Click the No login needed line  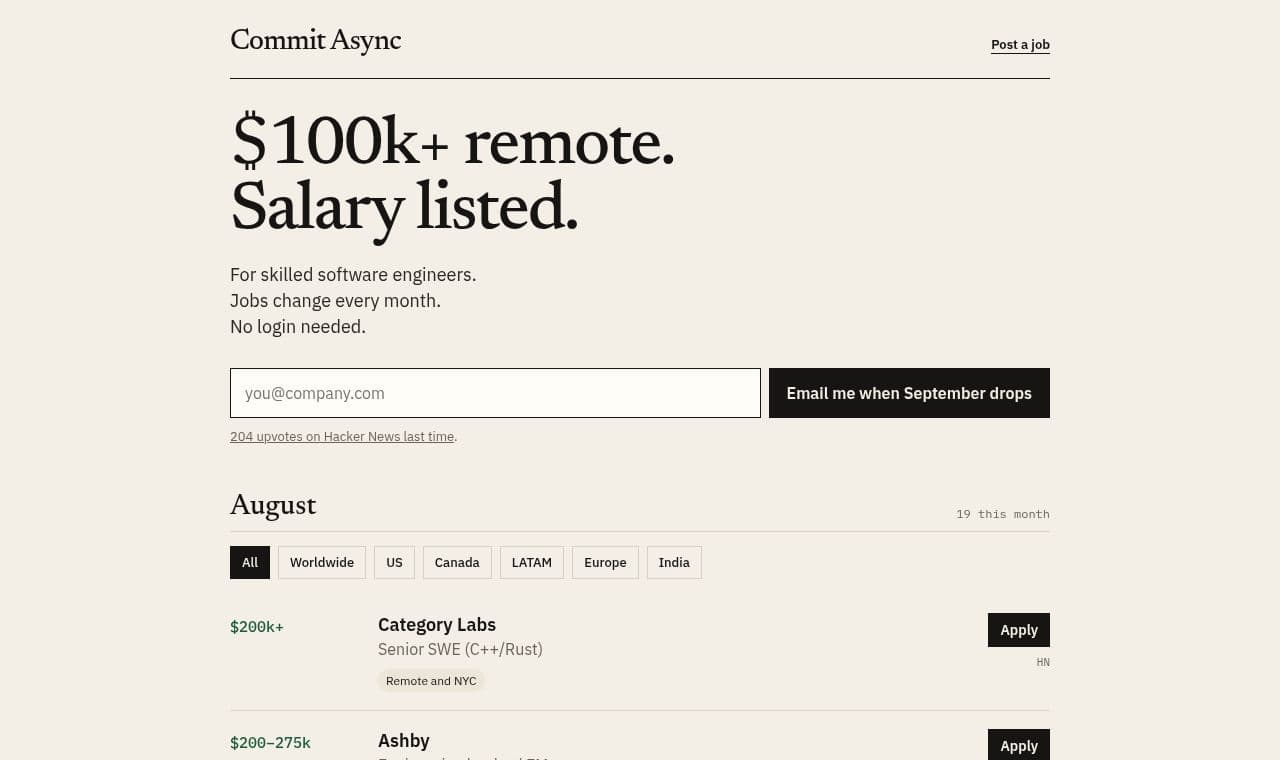298,327
